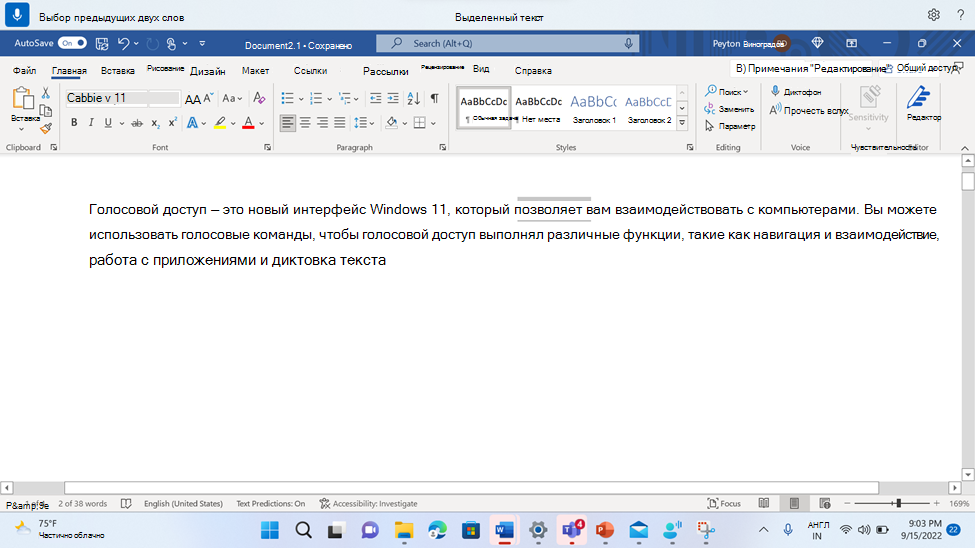
Task: Toggle Bold formatting
Action: pos(74,123)
